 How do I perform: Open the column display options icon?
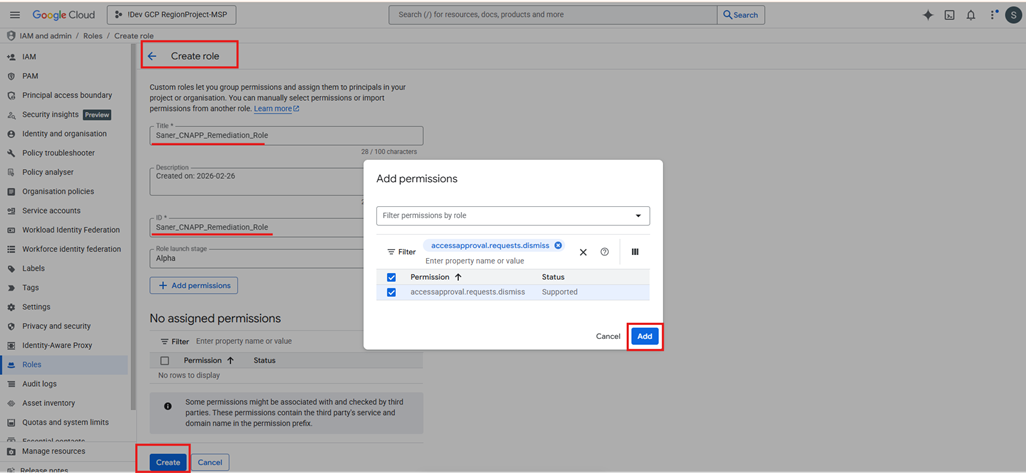635,252
